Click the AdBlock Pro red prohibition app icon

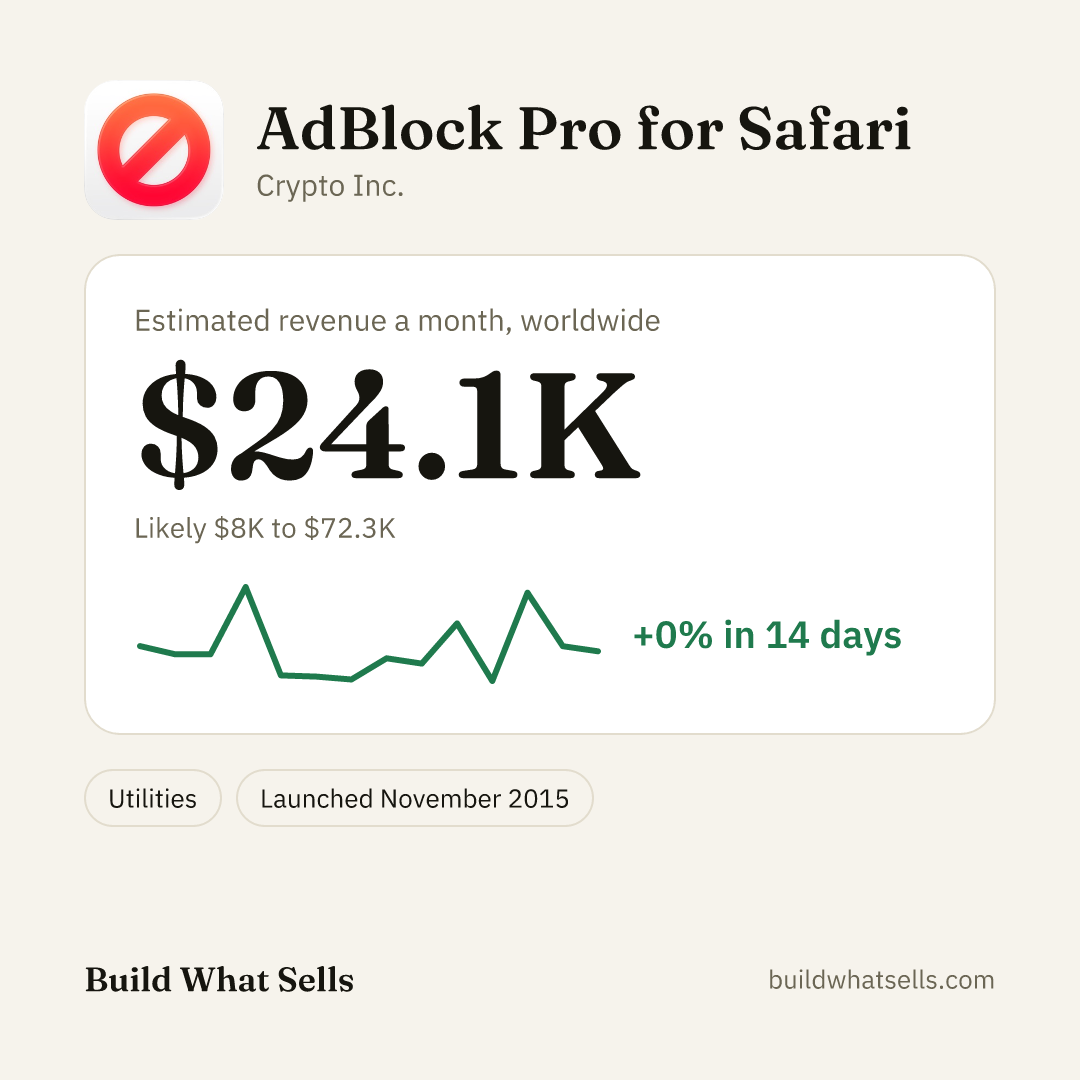point(154,150)
